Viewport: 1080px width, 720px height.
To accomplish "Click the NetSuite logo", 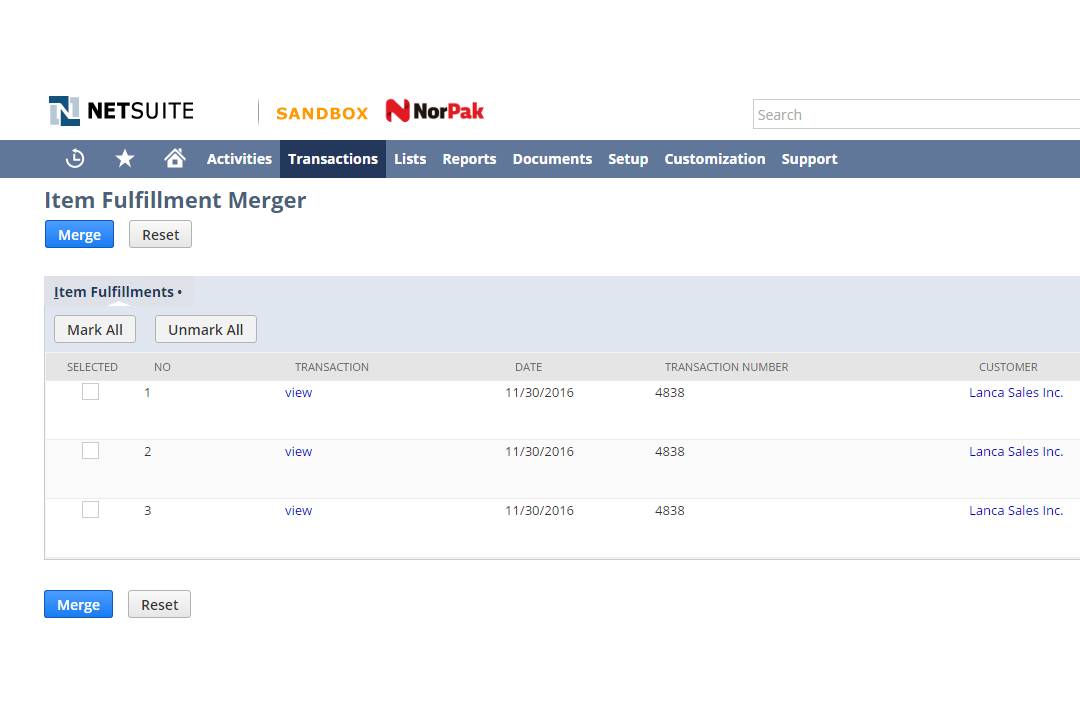I will pos(121,111).
